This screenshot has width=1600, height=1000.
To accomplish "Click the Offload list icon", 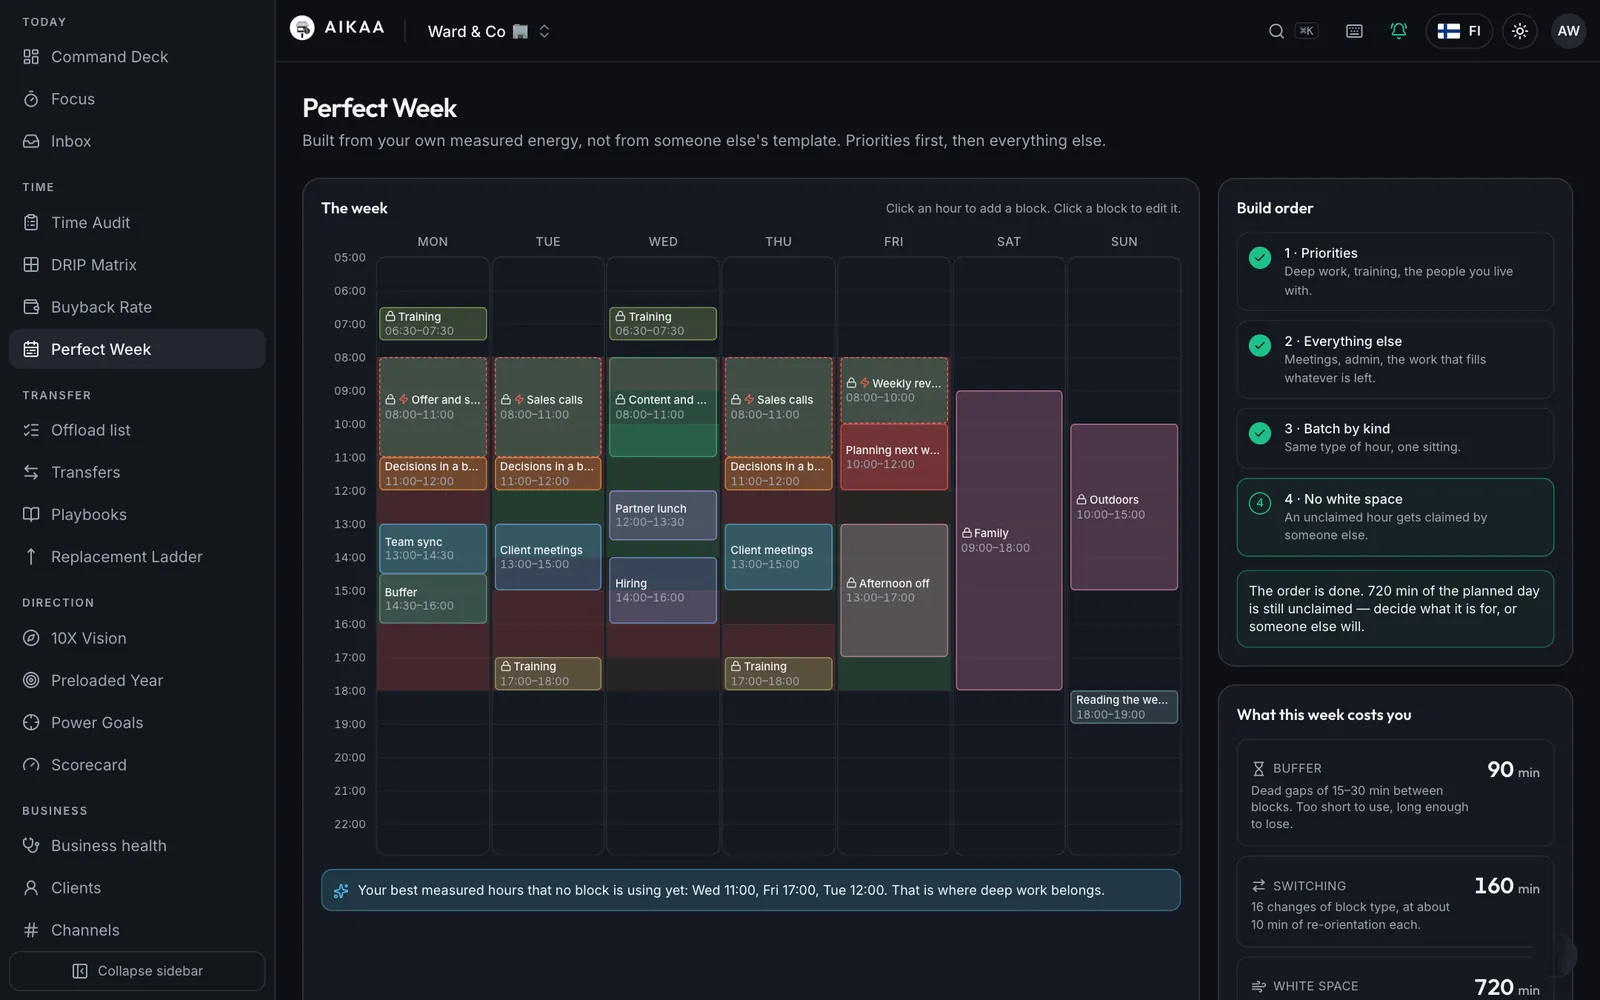I will (x=31, y=430).
